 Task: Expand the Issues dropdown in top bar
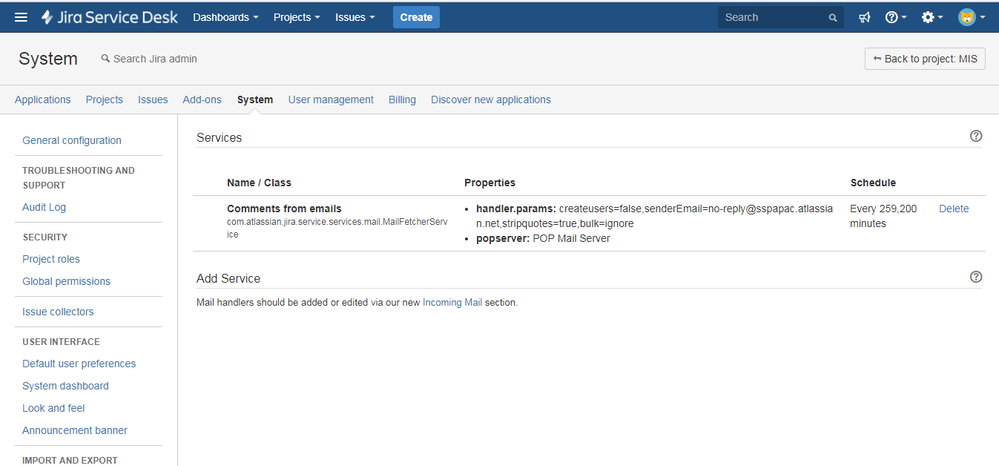(x=355, y=17)
